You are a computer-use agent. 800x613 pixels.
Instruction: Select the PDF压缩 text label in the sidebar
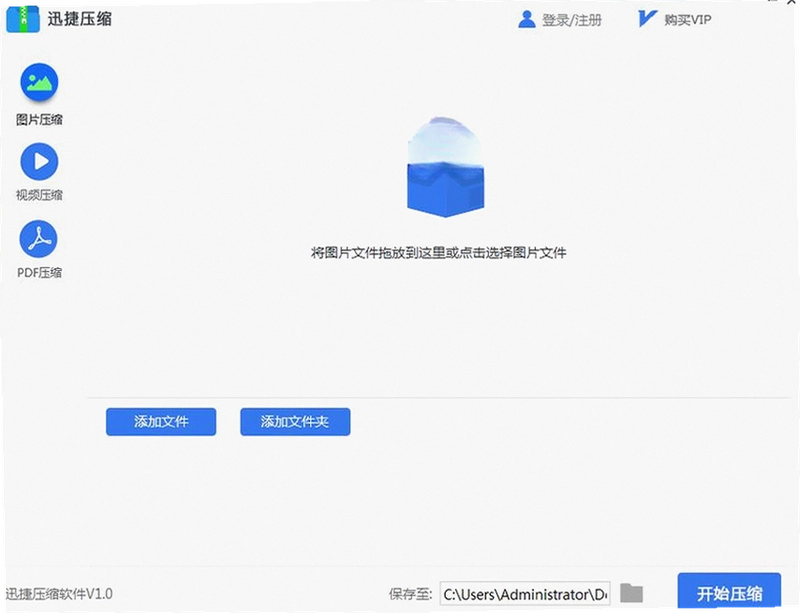pos(39,273)
